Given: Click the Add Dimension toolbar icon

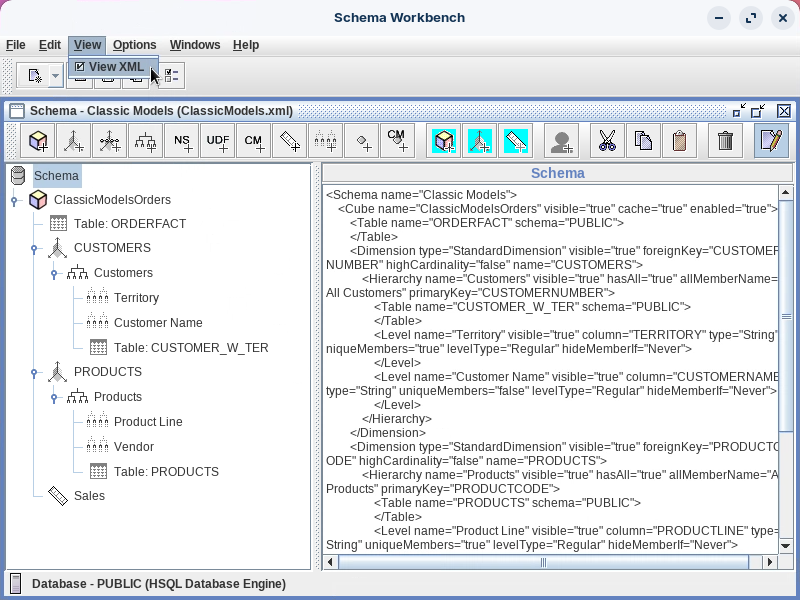Looking at the screenshot, I should point(73,141).
